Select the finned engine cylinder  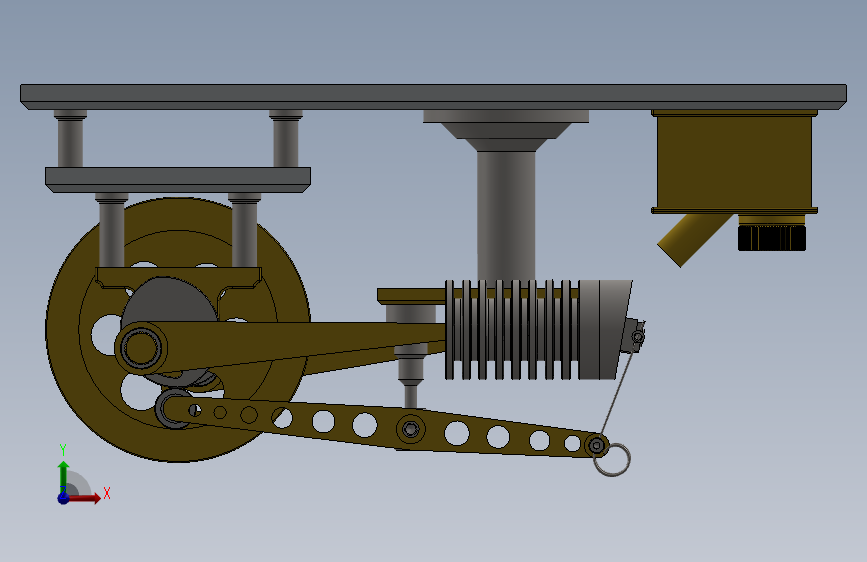(511, 330)
